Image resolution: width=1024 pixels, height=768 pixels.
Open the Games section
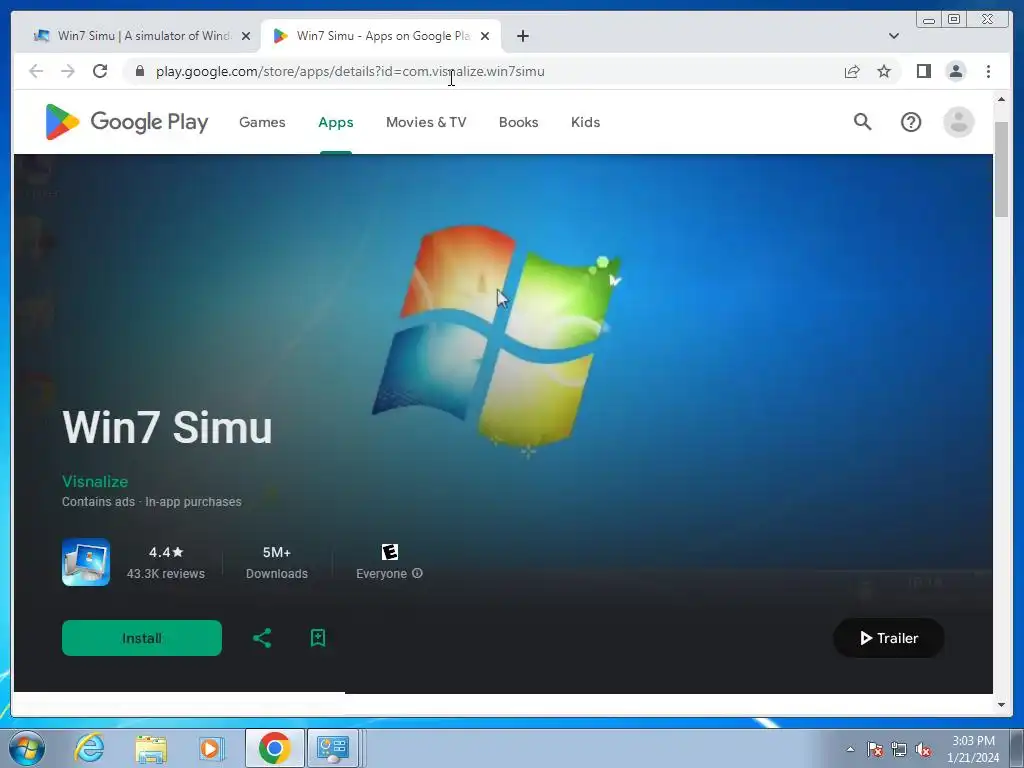(x=262, y=122)
